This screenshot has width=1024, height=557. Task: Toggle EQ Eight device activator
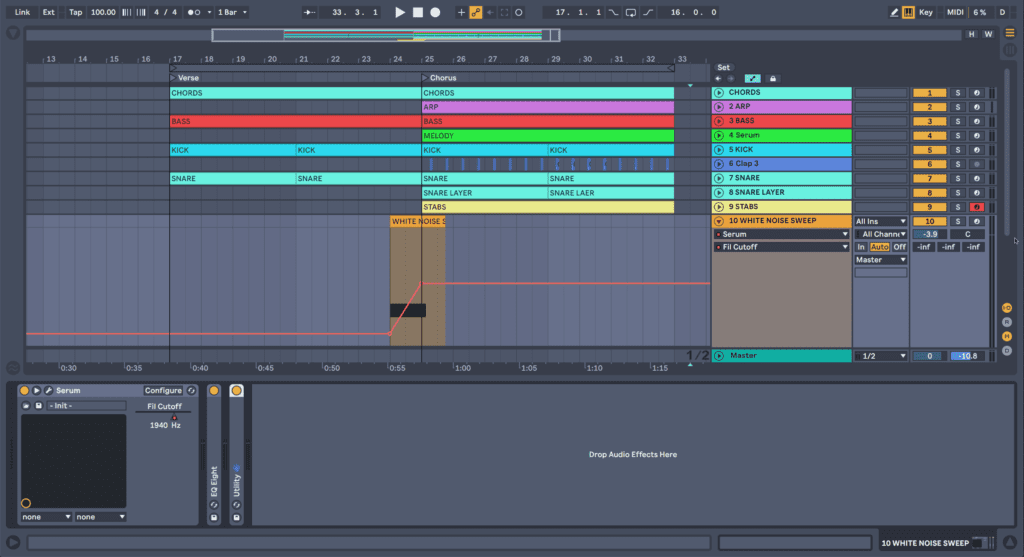click(214, 390)
